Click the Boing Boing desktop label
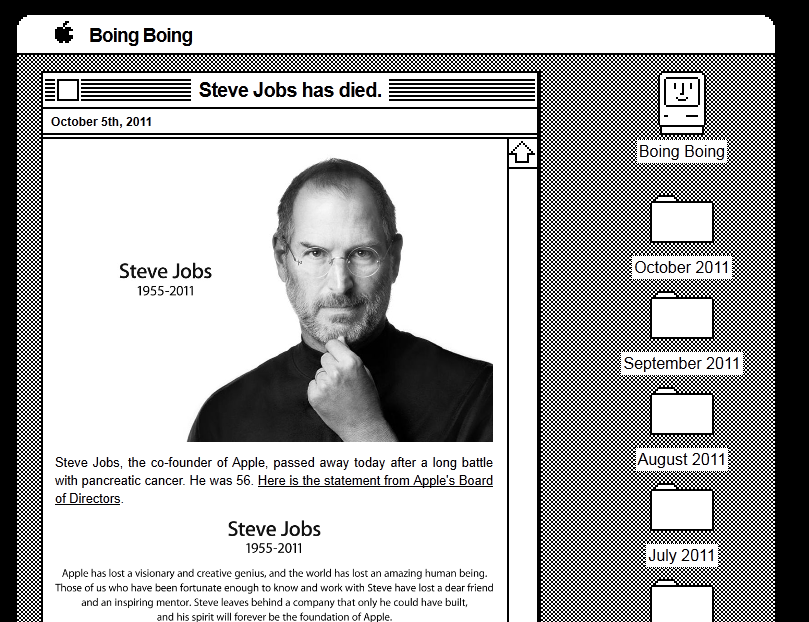The image size is (809, 622). coord(682,152)
